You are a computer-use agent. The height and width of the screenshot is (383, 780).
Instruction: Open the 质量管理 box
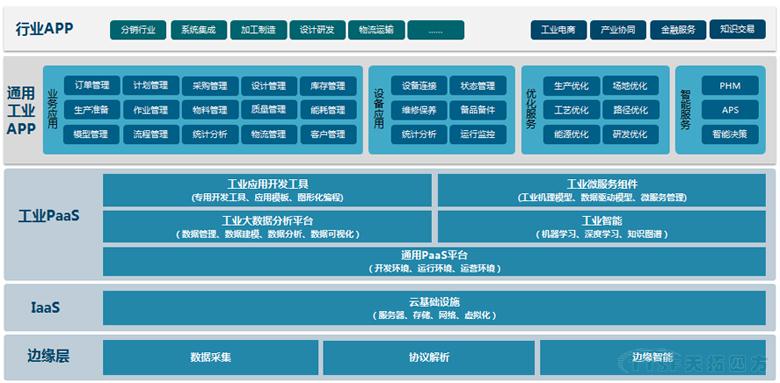click(x=269, y=109)
